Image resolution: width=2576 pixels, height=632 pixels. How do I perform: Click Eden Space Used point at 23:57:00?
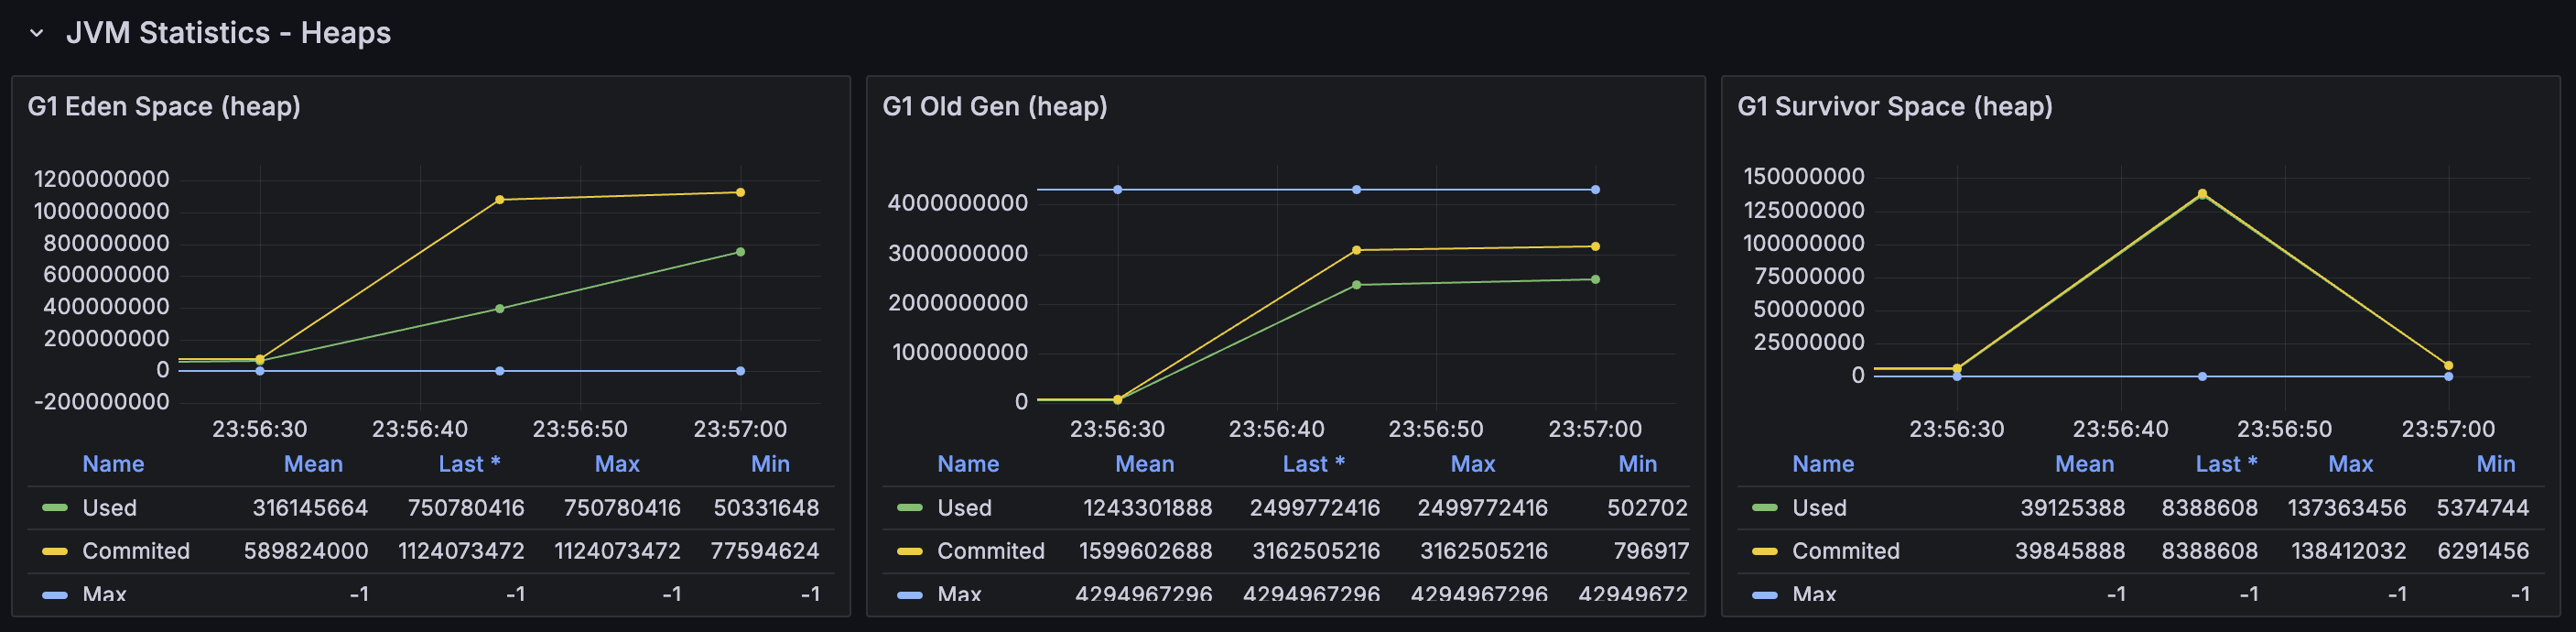pyautogui.click(x=740, y=252)
